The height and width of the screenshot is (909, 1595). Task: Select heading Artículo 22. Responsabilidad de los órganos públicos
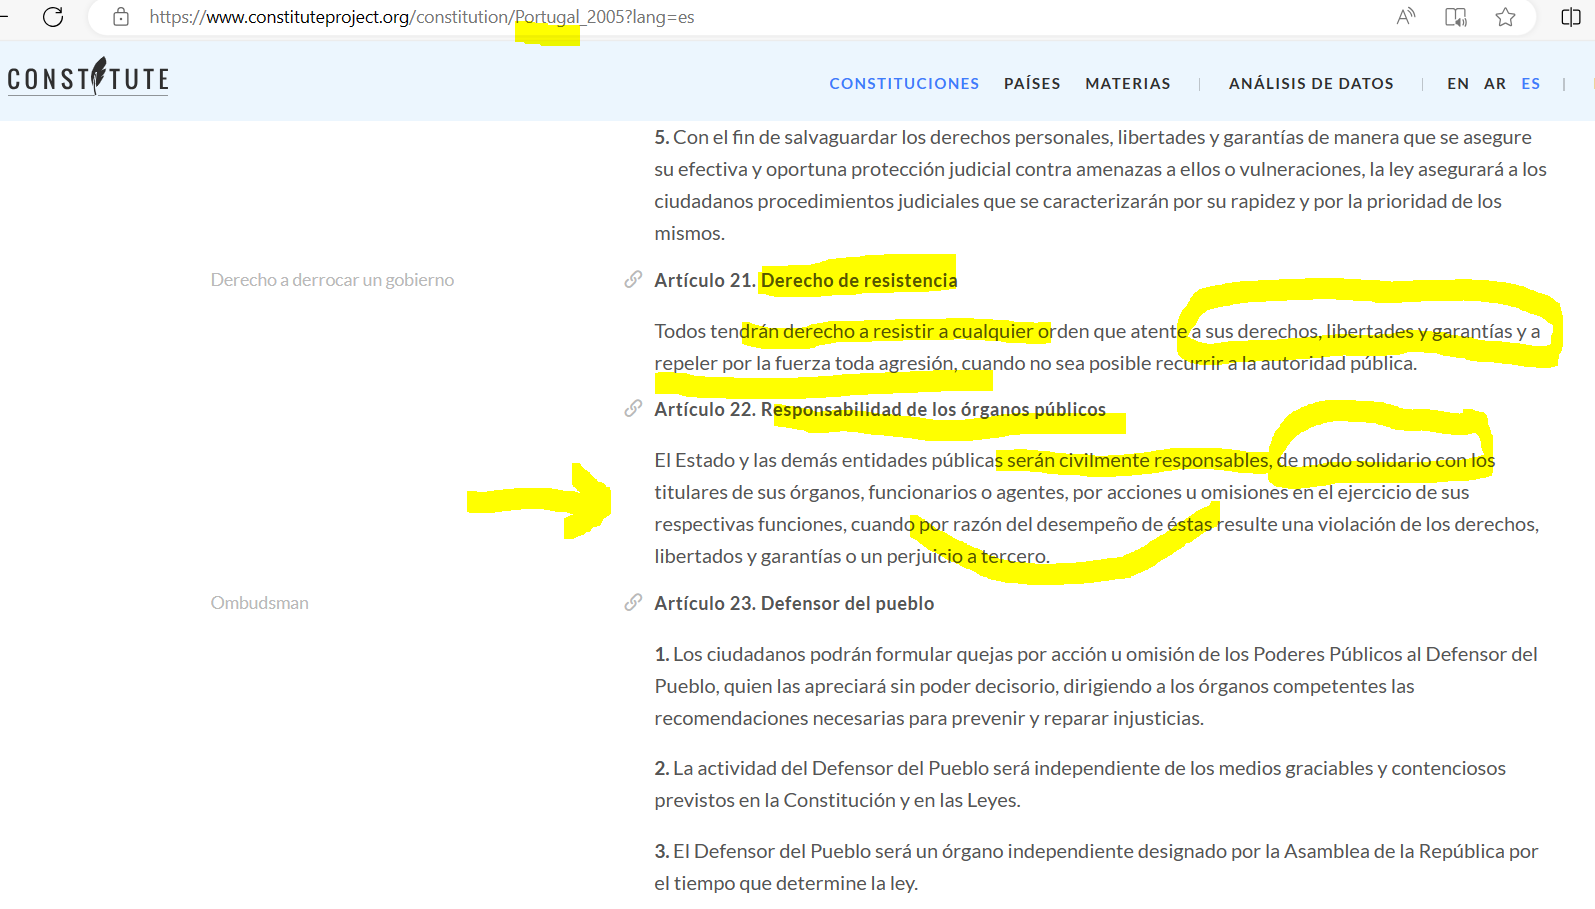click(880, 409)
